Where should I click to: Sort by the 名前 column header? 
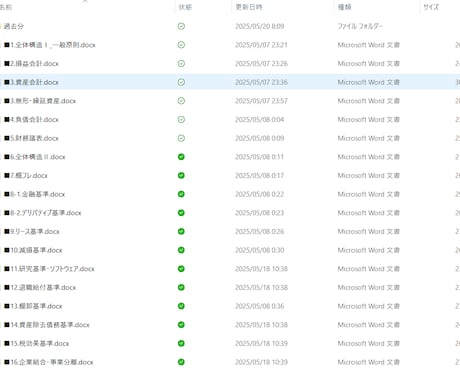[x=6, y=7]
